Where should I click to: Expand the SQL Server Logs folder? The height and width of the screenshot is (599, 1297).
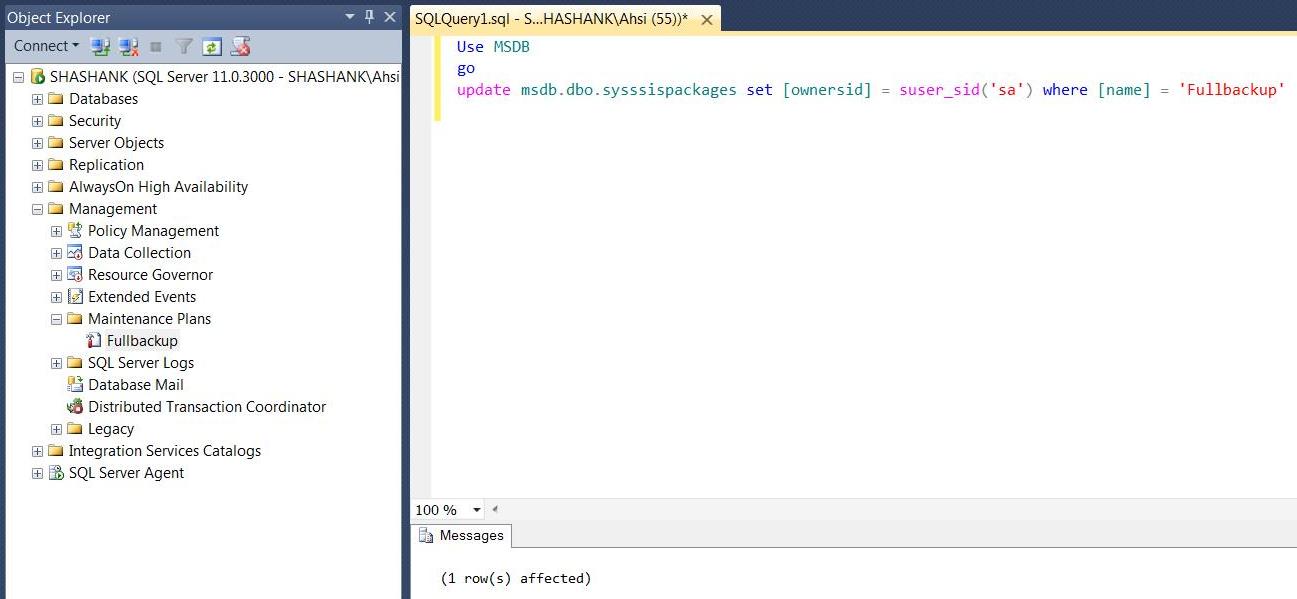click(x=56, y=363)
